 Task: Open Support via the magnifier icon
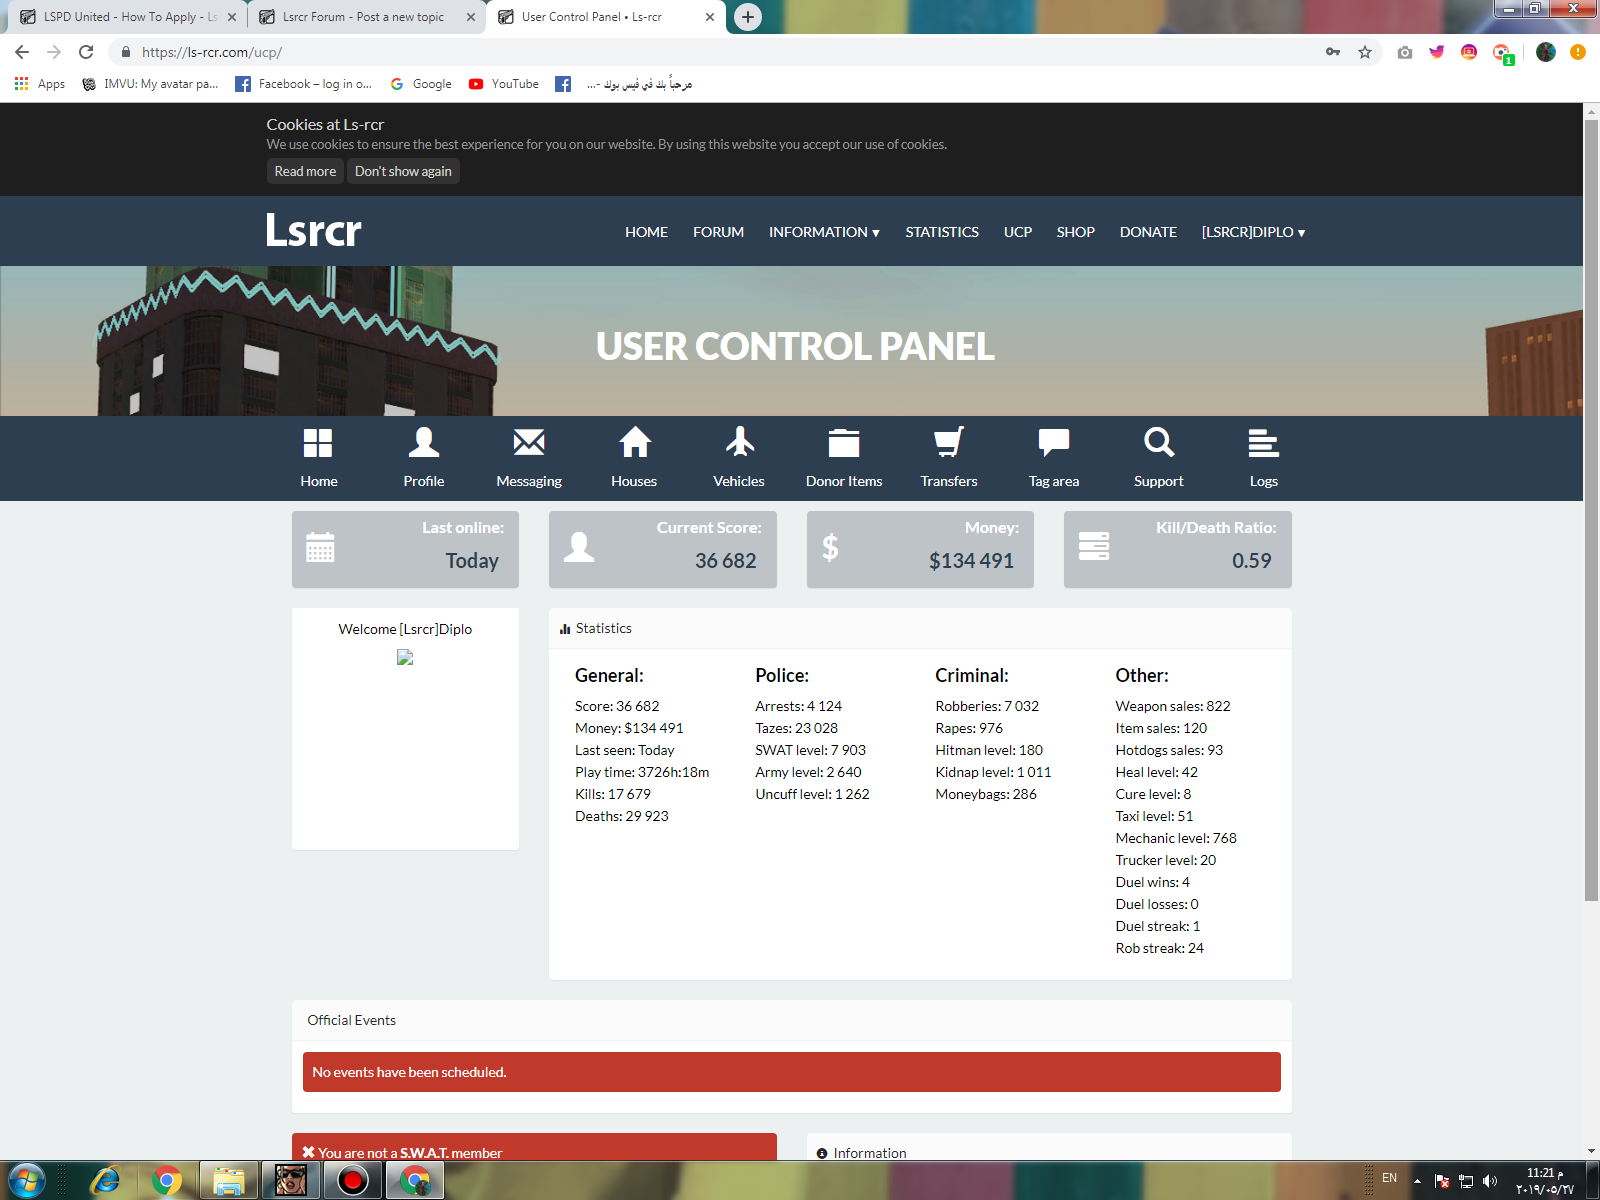coord(1159,442)
